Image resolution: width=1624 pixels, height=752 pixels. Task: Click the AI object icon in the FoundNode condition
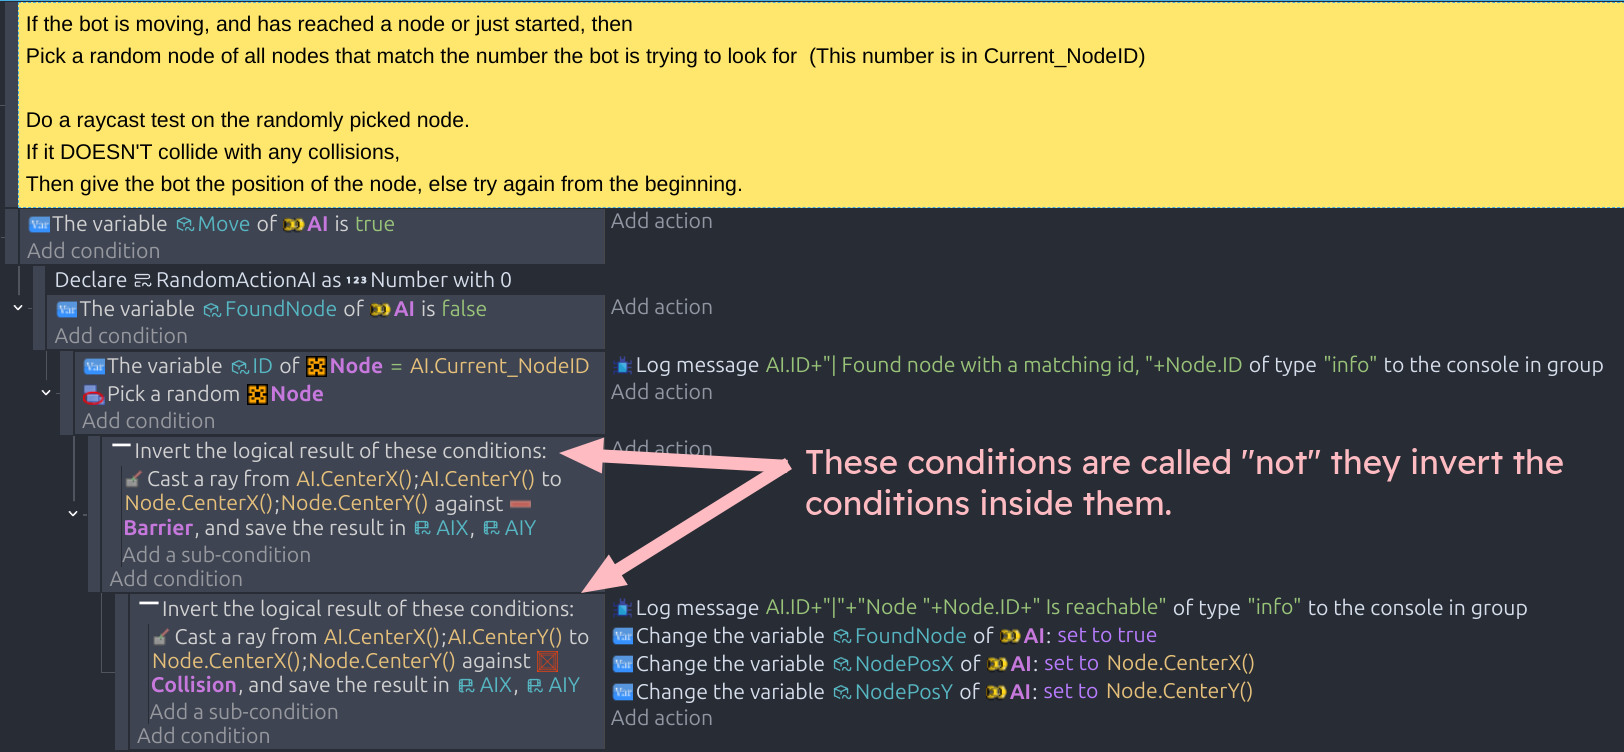click(380, 310)
